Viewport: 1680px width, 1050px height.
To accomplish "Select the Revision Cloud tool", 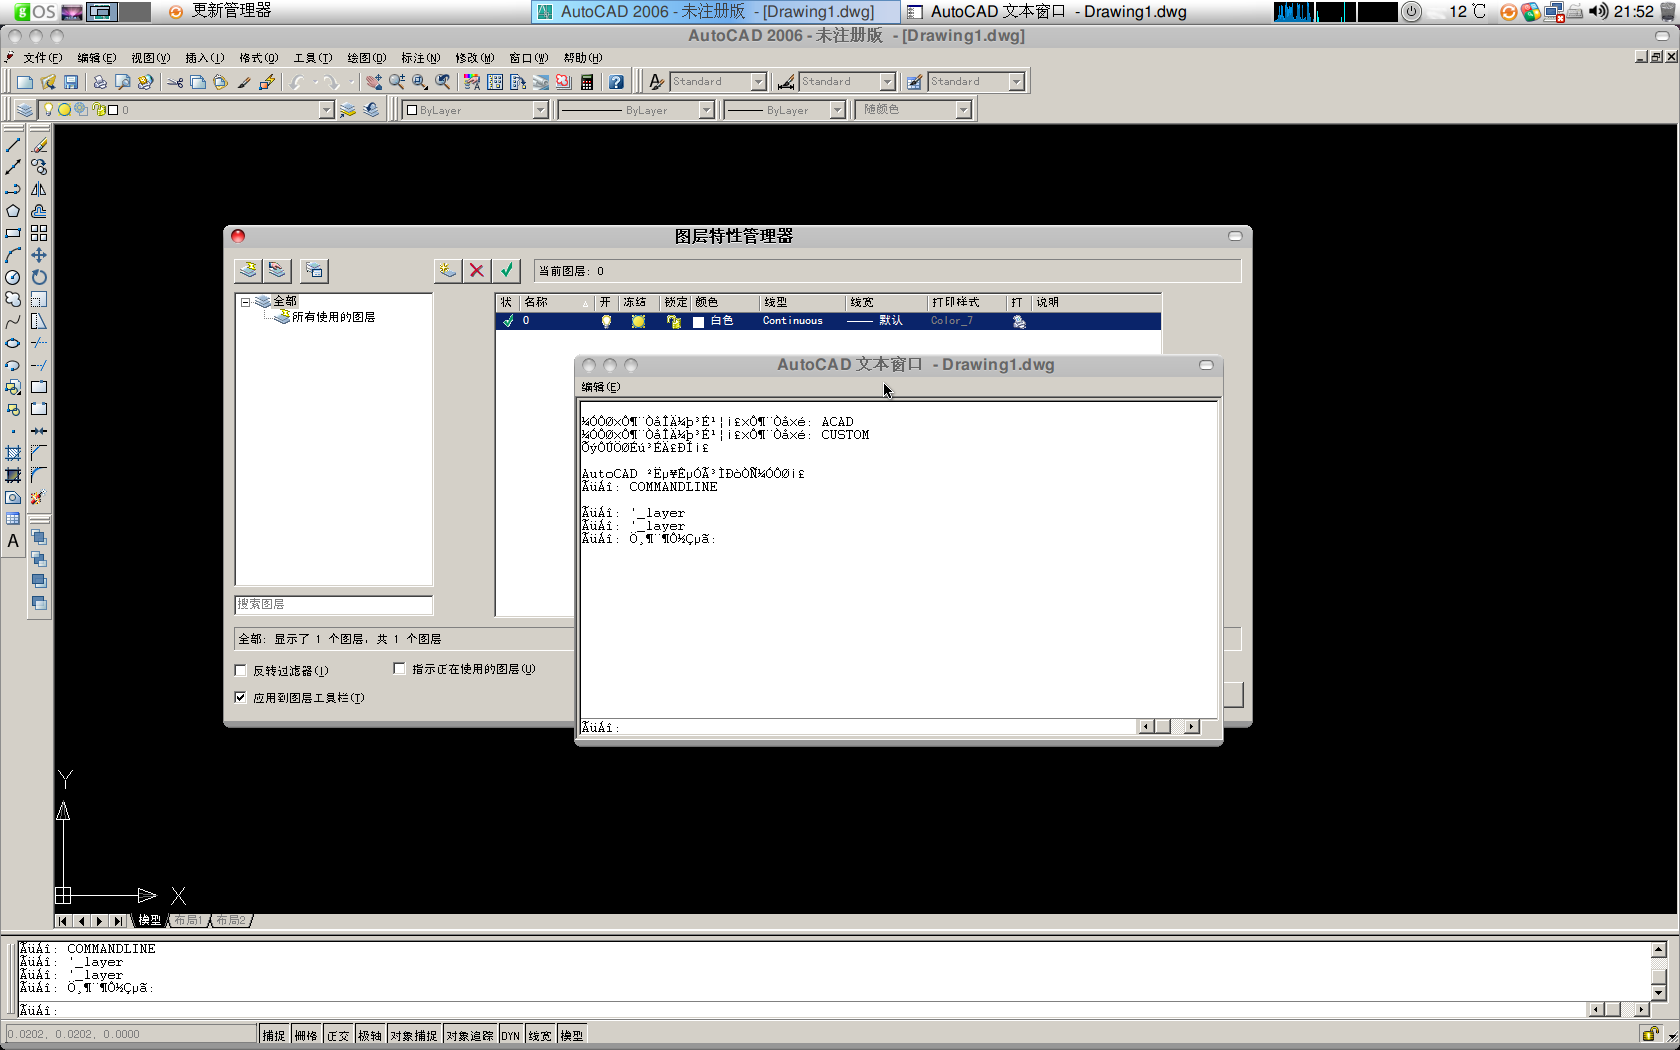I will [x=13, y=299].
